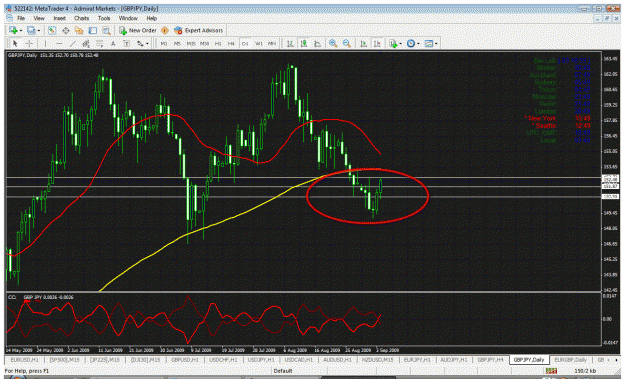The image size is (625, 379).
Task: Select the active GBPJPY,Daily tab
Action: (529, 360)
